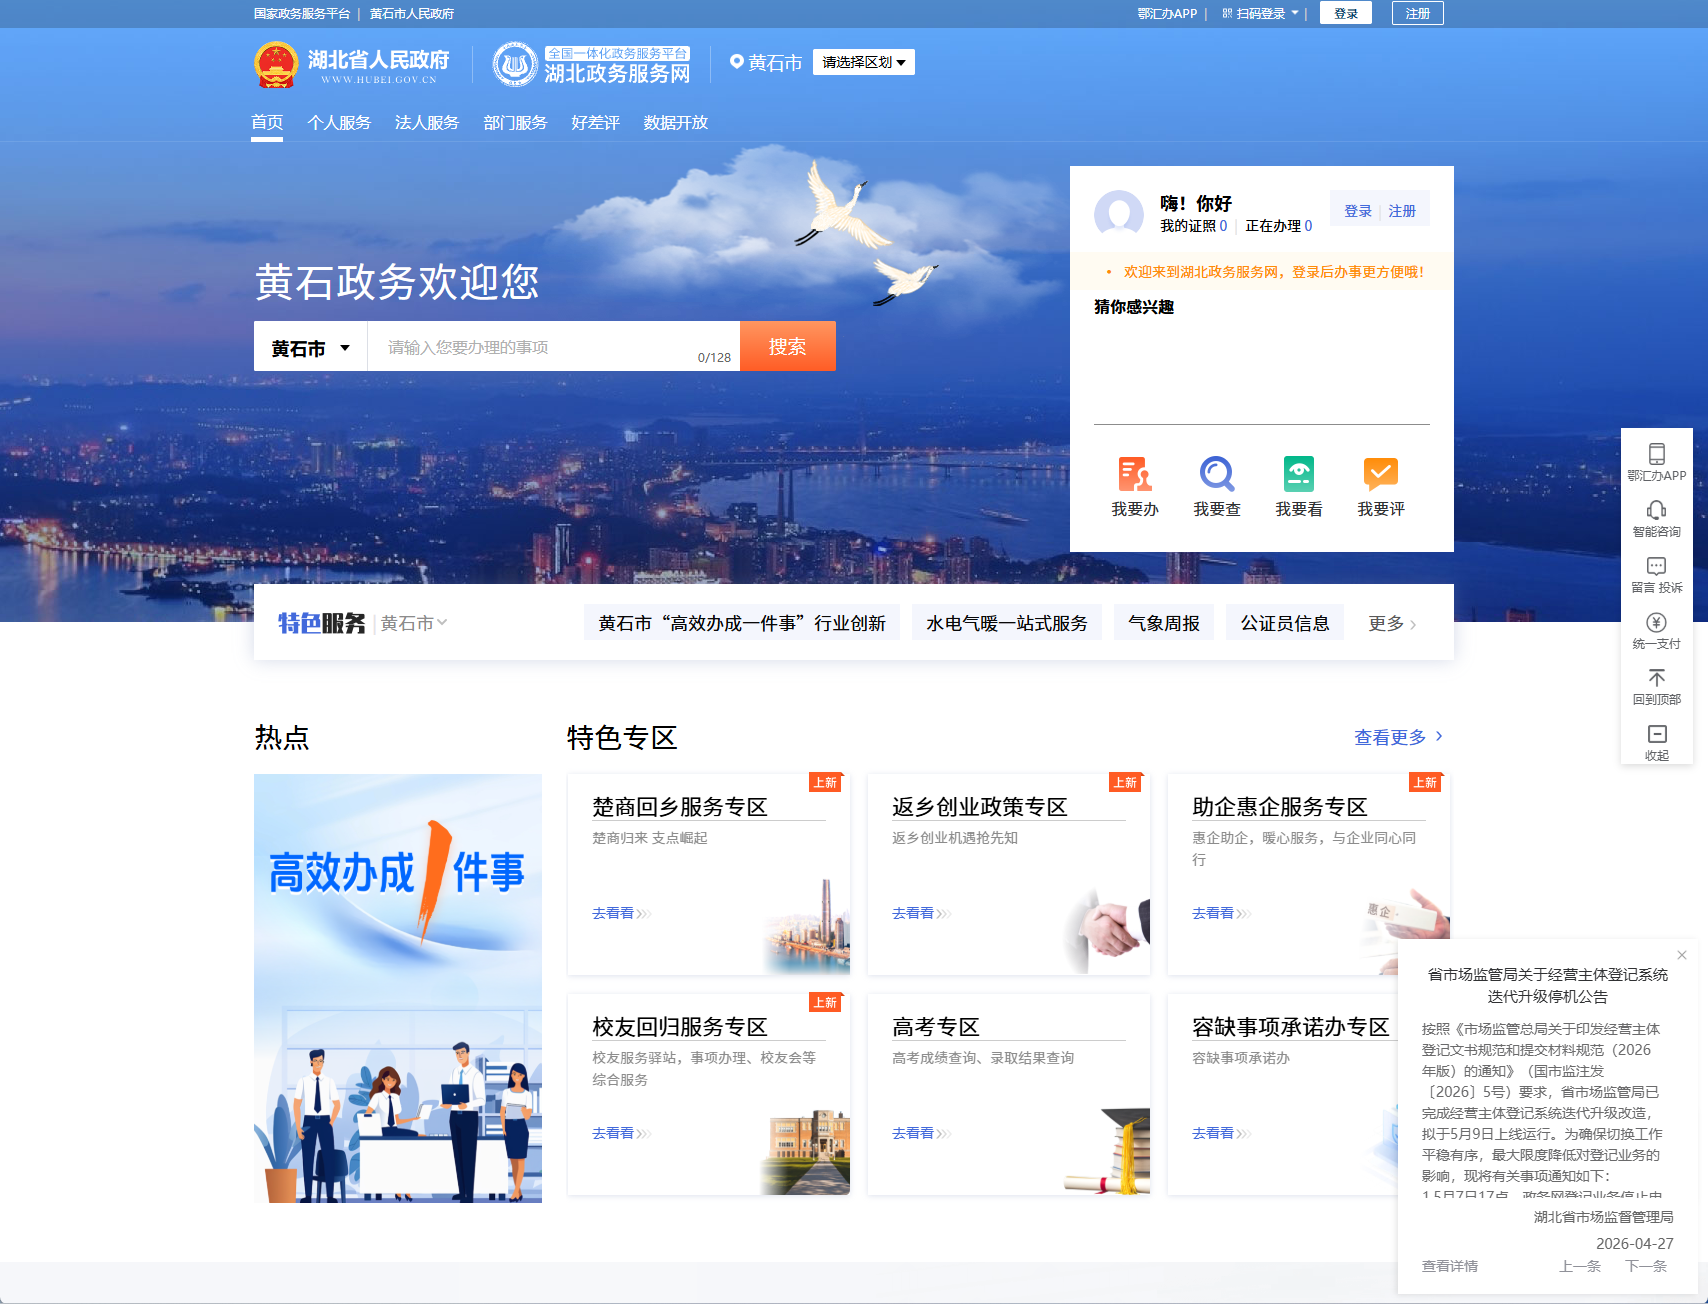Image resolution: width=1708 pixels, height=1304 pixels.
Task: Open the 好差评 tab
Action: 595,122
